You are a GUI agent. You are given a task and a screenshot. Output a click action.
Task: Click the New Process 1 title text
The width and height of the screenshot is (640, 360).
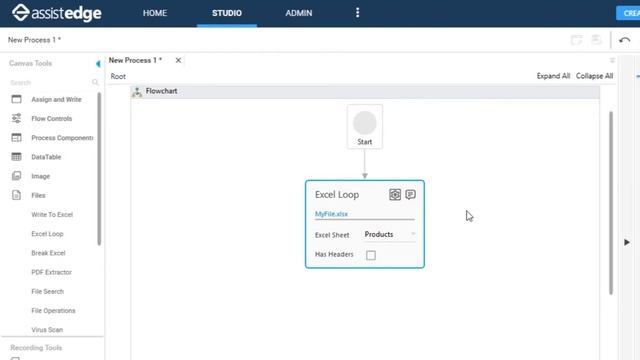point(34,40)
